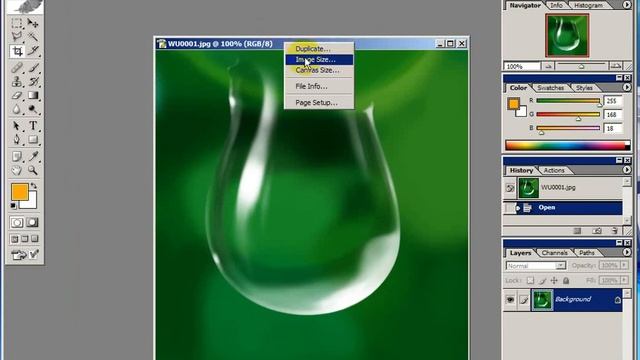This screenshot has height=360, width=640.
Task: Select the Eyedropper tool
Action: (33, 156)
